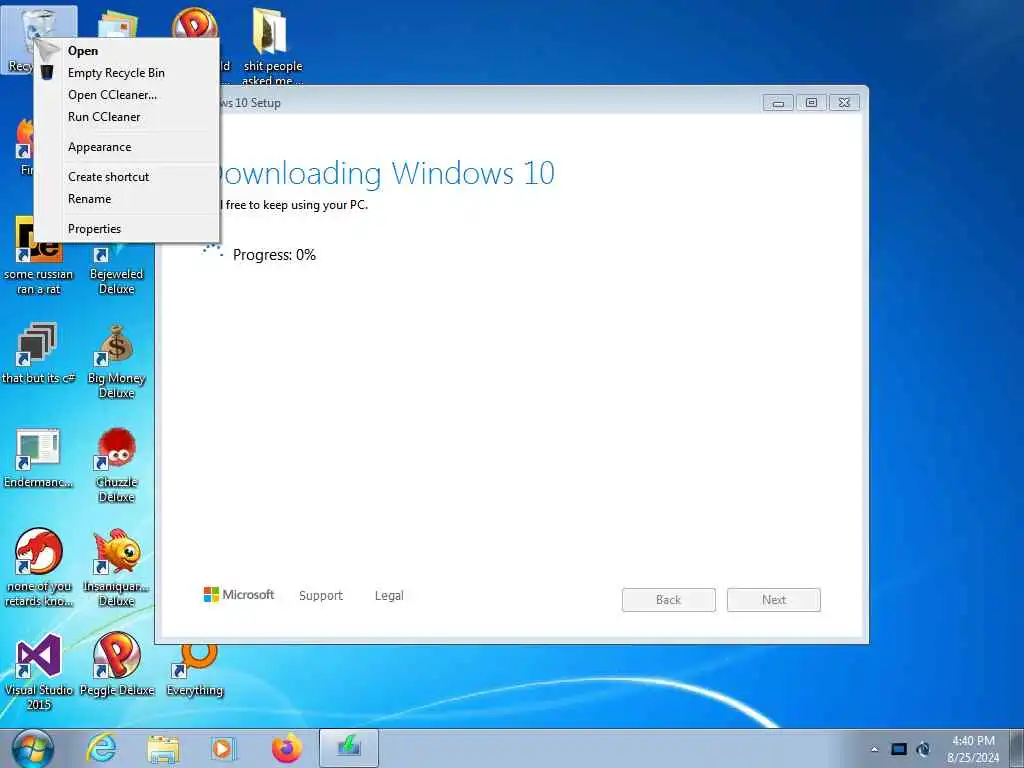Select the Endermanc... desktop shortcut
Viewport: 1024px width, 768px height.
pyautogui.click(x=38, y=458)
